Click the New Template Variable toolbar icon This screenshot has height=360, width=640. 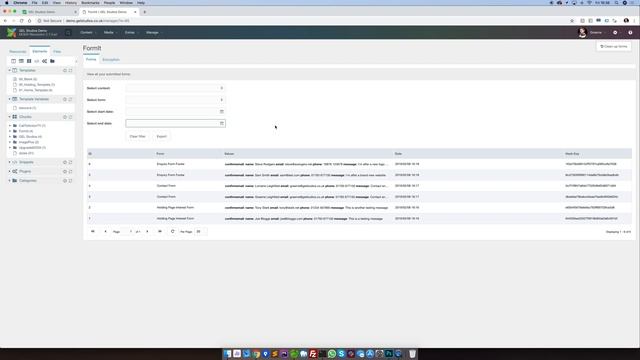click(21, 61)
